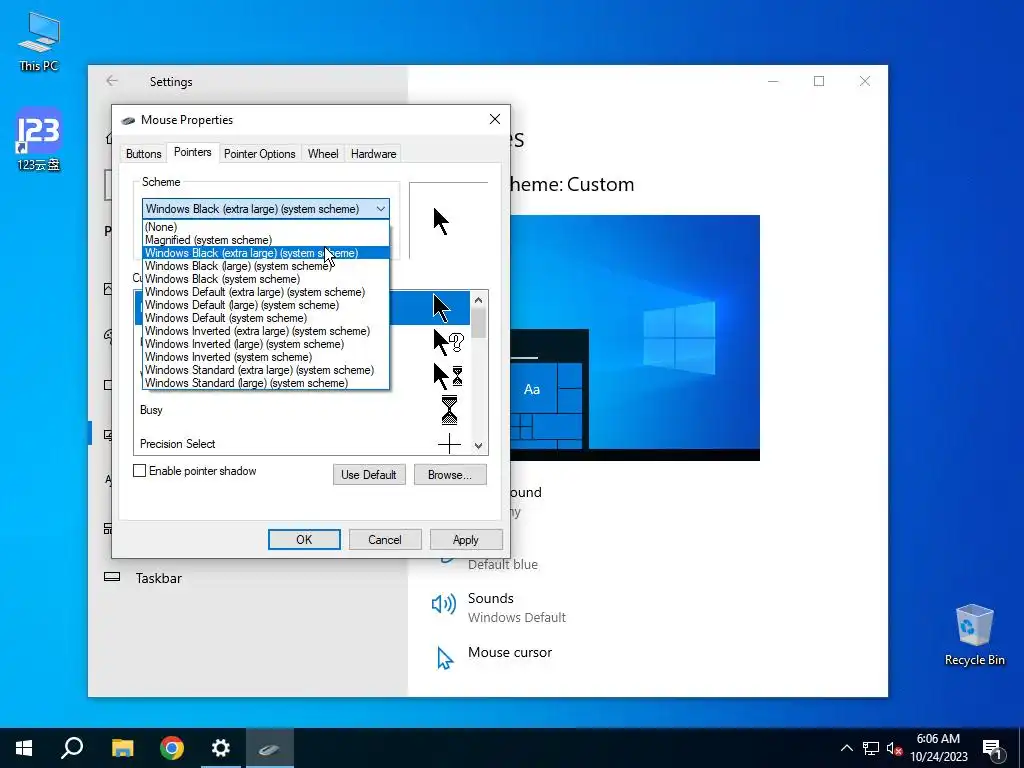This screenshot has width=1024, height=768.
Task: Open Sounds Windows Default setting
Action: coord(500,607)
